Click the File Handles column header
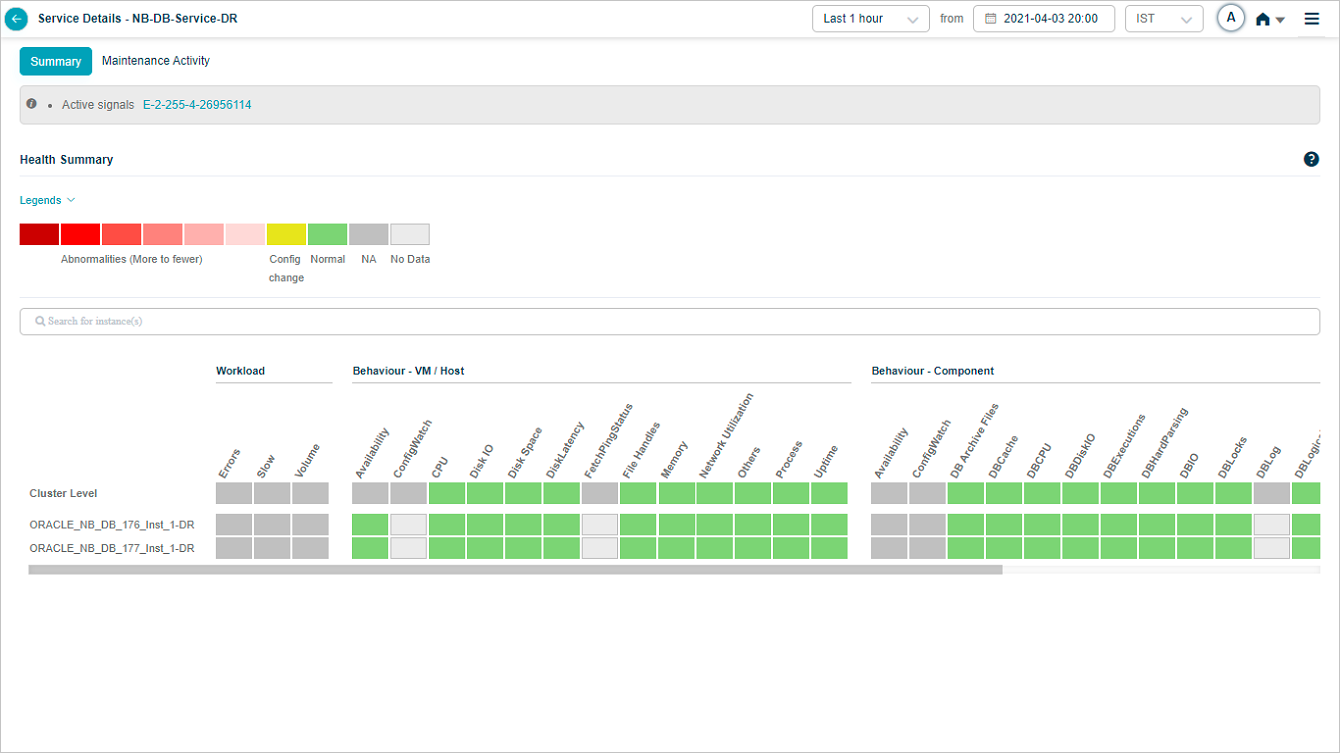The height and width of the screenshot is (753, 1340). [642, 450]
